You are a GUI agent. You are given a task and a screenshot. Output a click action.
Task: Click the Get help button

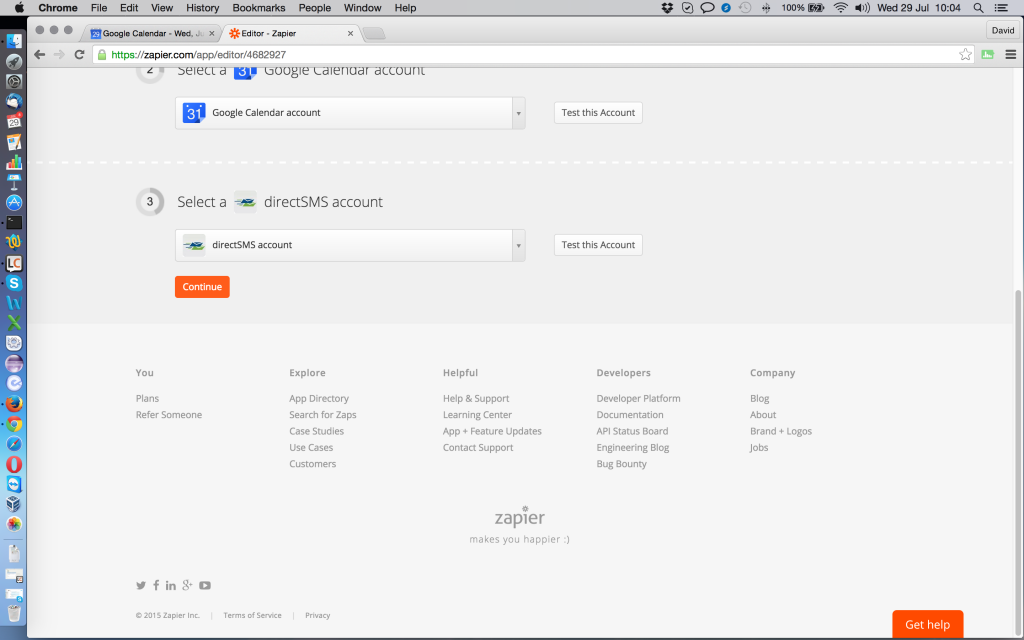[x=927, y=624]
